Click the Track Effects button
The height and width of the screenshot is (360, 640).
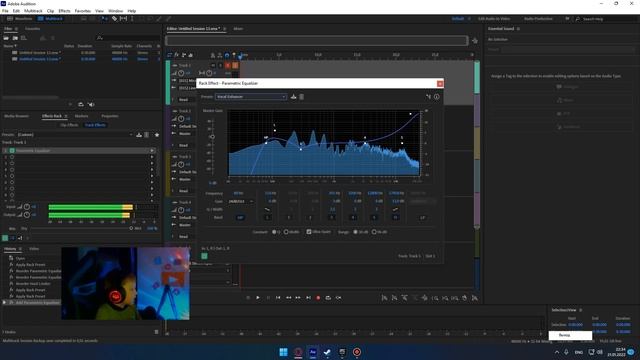[95, 125]
